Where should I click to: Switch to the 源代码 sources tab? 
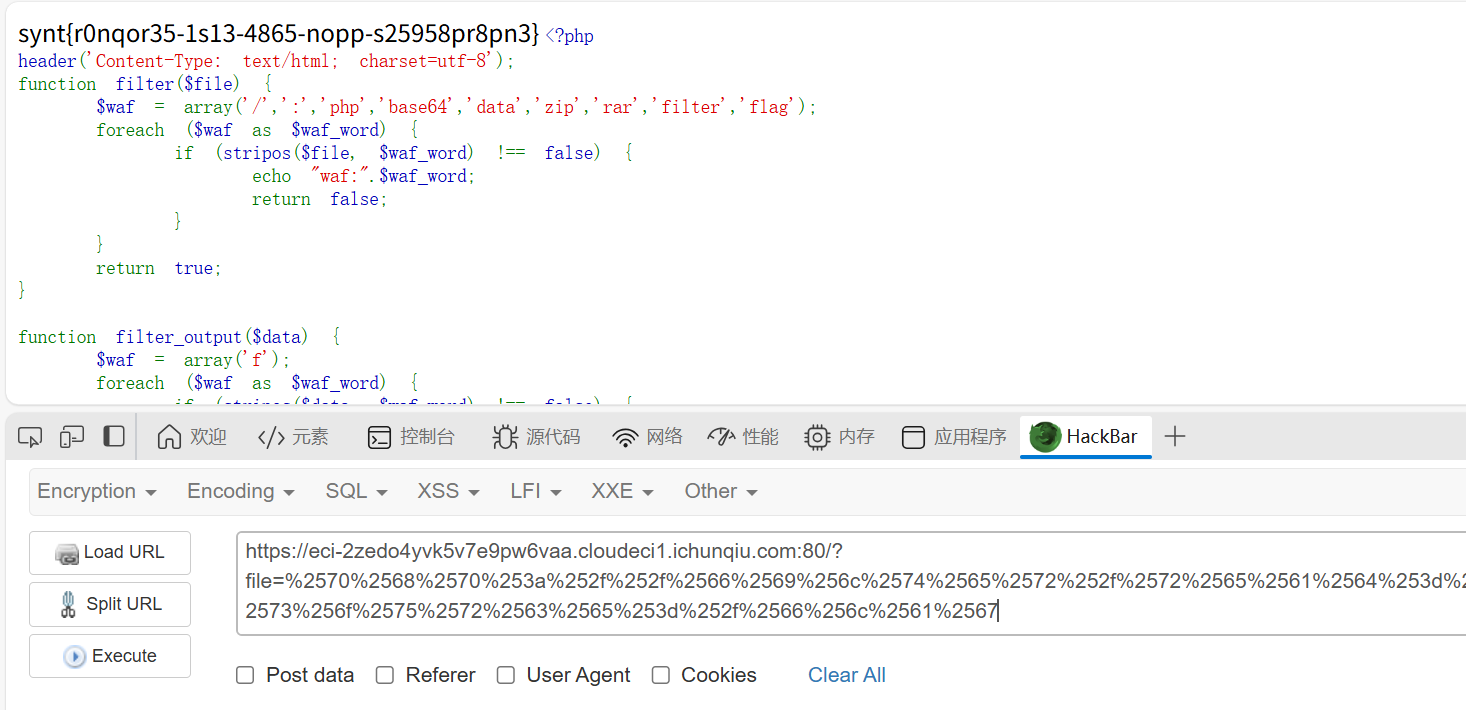(x=536, y=437)
